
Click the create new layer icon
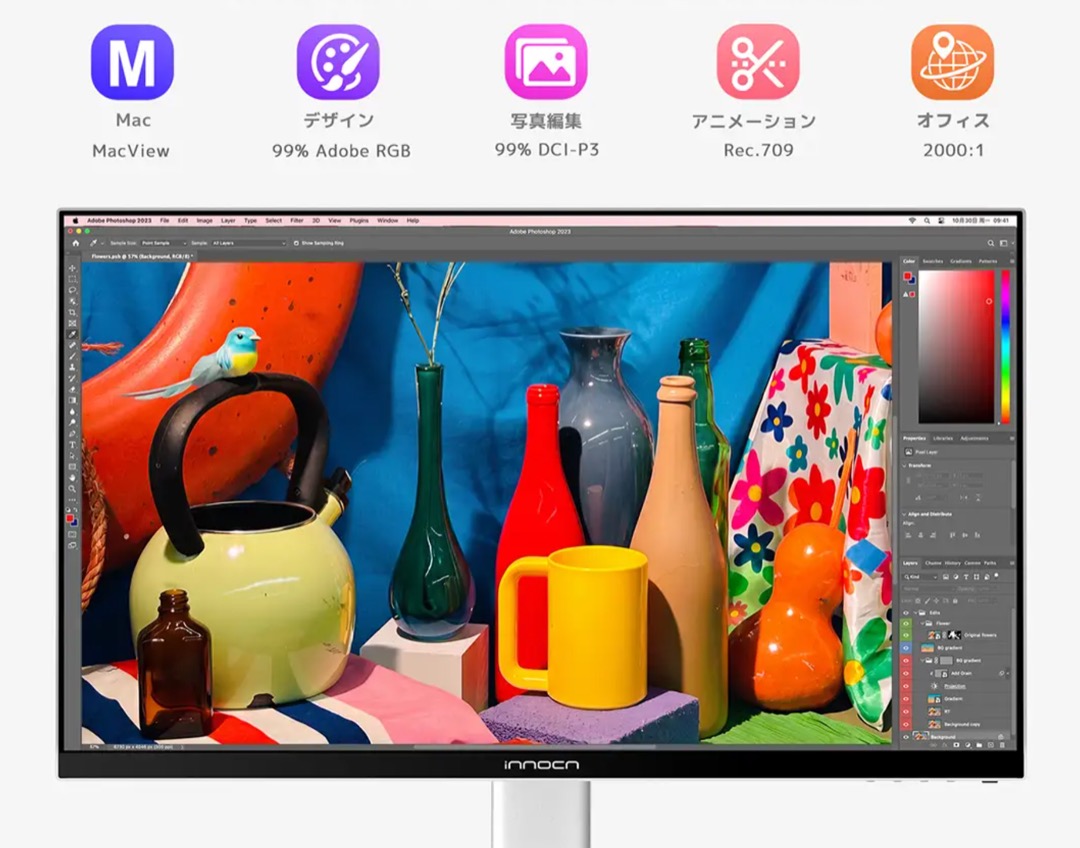(x=990, y=745)
